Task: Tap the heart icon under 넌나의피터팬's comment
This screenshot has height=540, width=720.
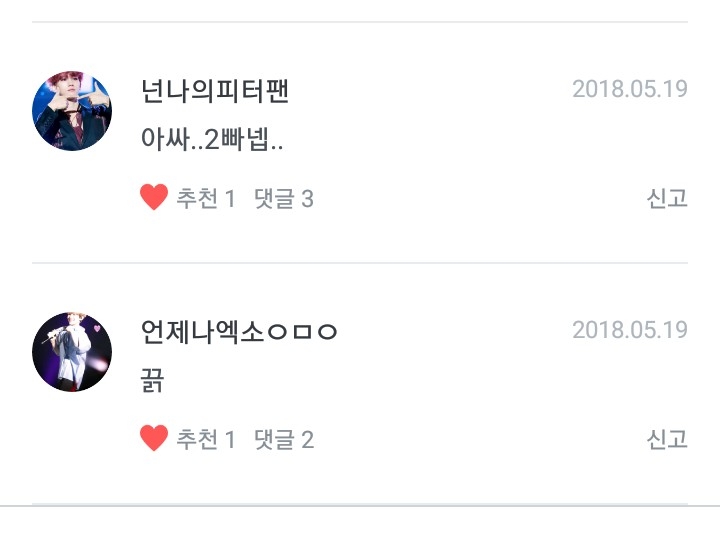Action: [154, 198]
